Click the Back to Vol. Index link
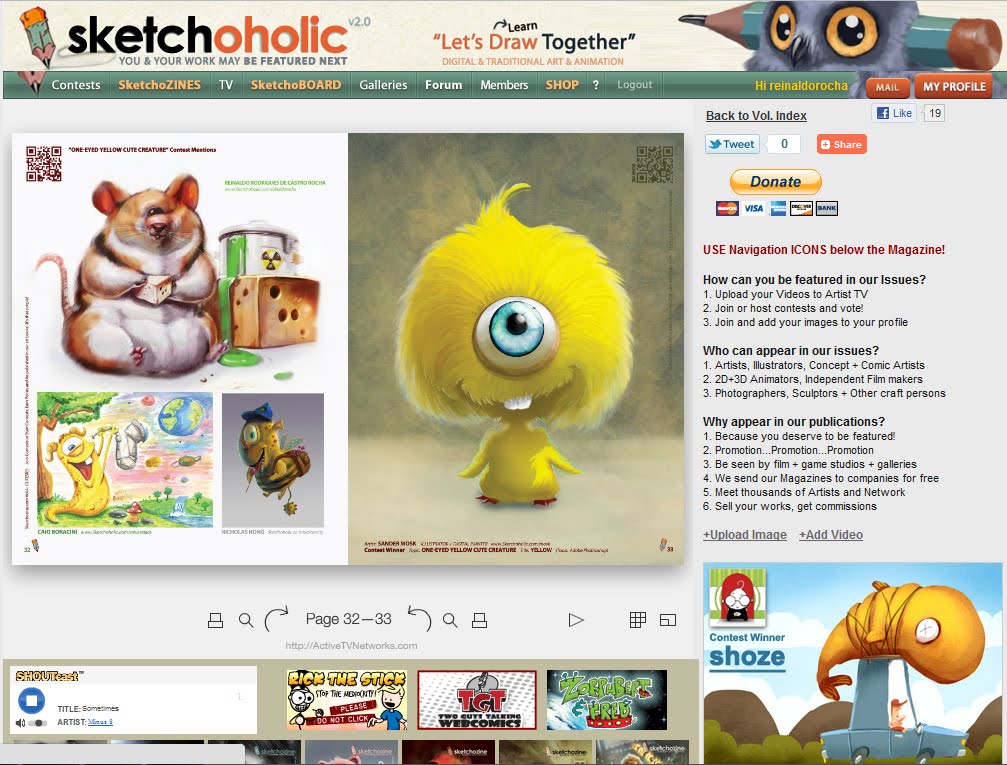Viewport: 1007px width, 765px height. click(756, 116)
